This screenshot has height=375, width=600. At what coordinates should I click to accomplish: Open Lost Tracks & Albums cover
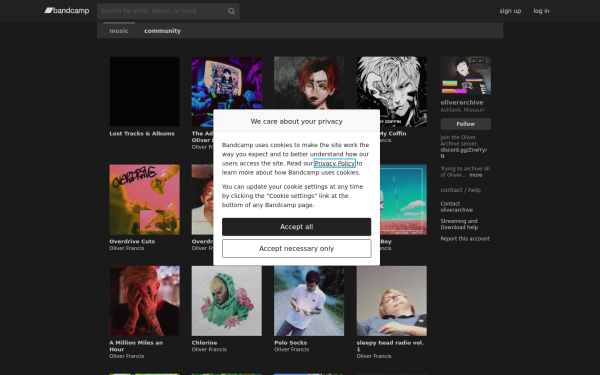pos(144,91)
